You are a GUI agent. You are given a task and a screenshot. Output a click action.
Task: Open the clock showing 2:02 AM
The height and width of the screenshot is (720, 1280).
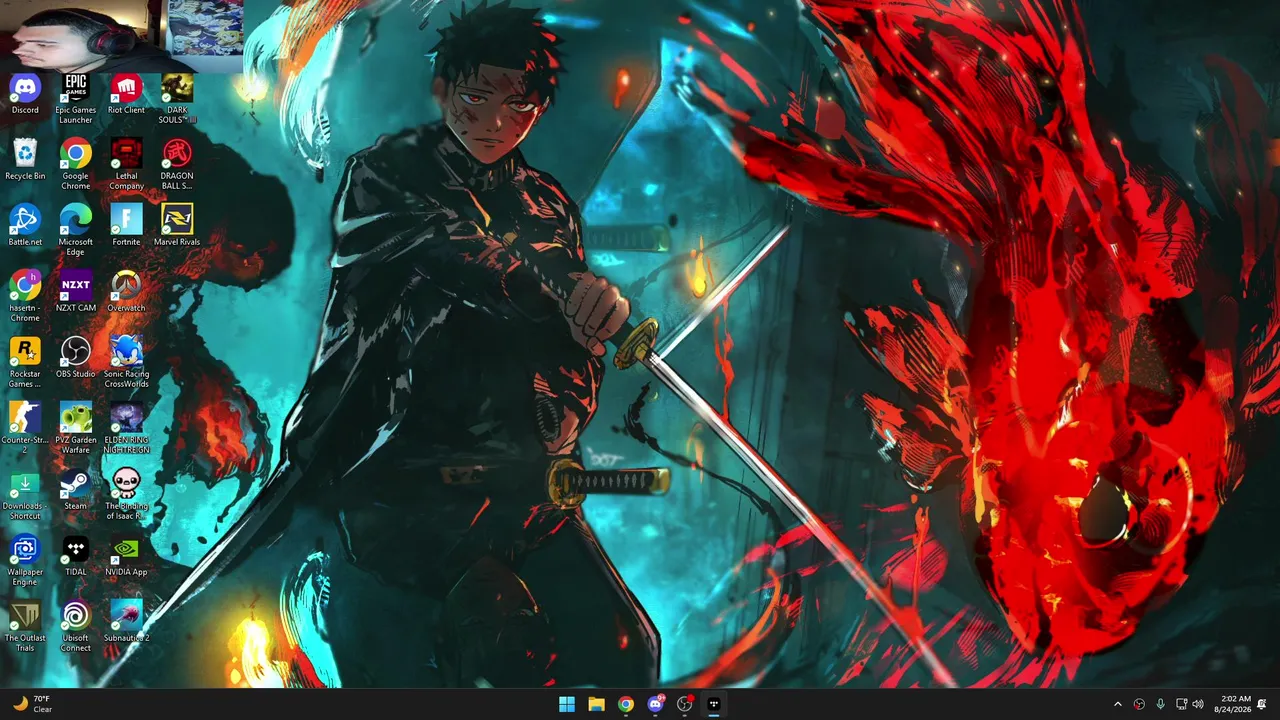tap(1232, 704)
